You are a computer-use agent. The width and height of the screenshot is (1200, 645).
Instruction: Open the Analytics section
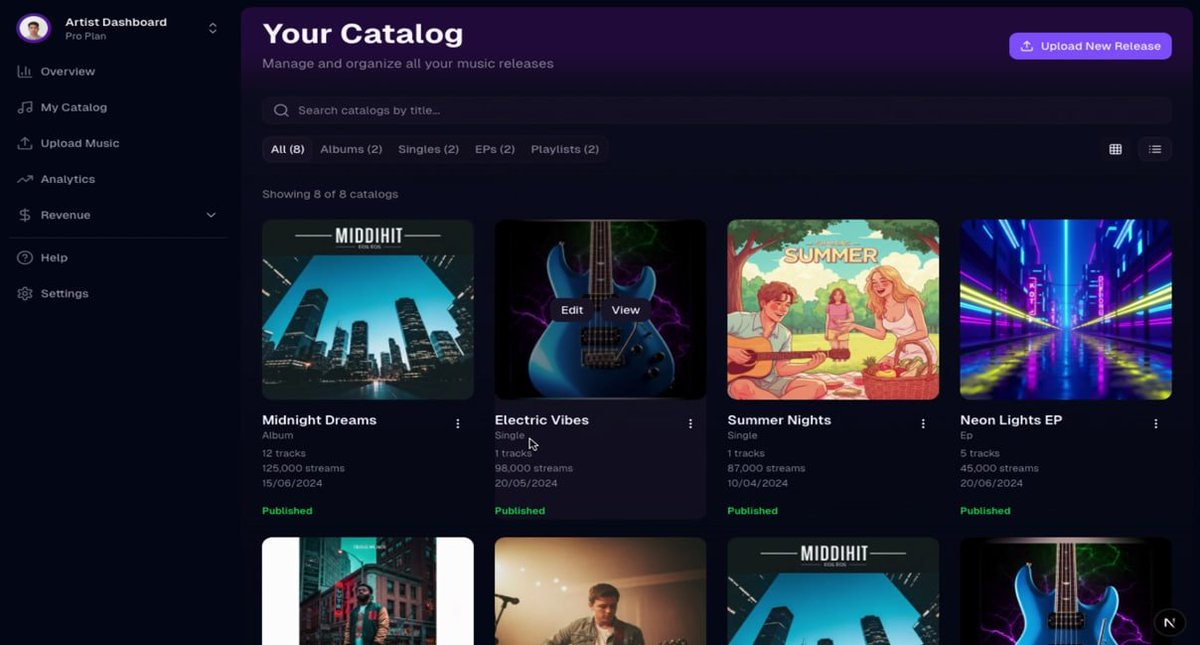click(x=67, y=180)
